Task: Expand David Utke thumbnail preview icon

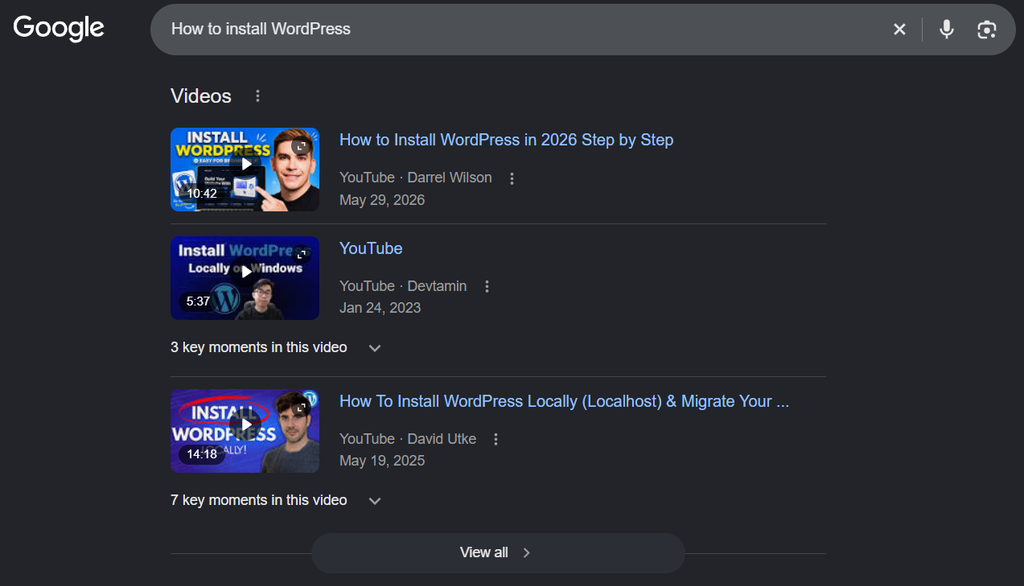Action: [300, 408]
